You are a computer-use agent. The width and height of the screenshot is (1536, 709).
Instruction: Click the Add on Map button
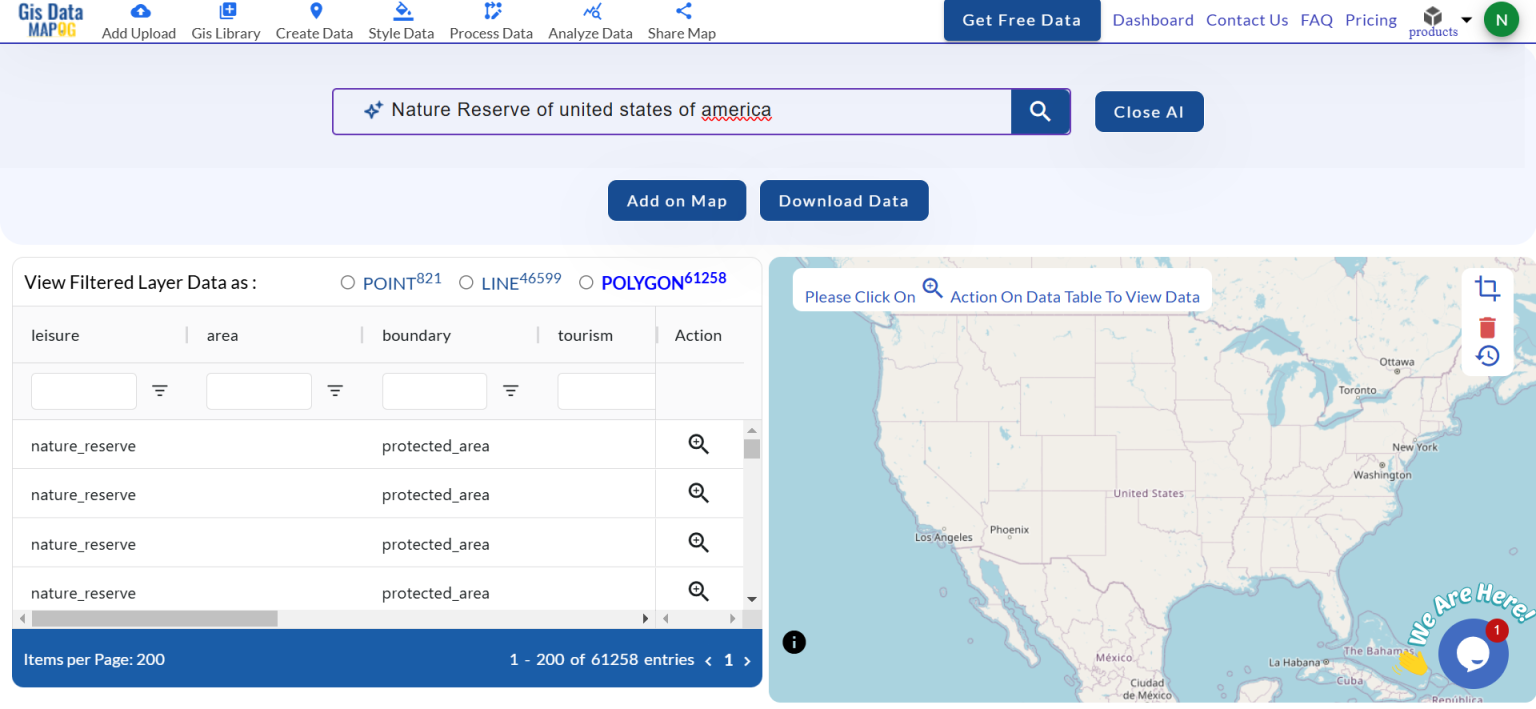click(676, 201)
